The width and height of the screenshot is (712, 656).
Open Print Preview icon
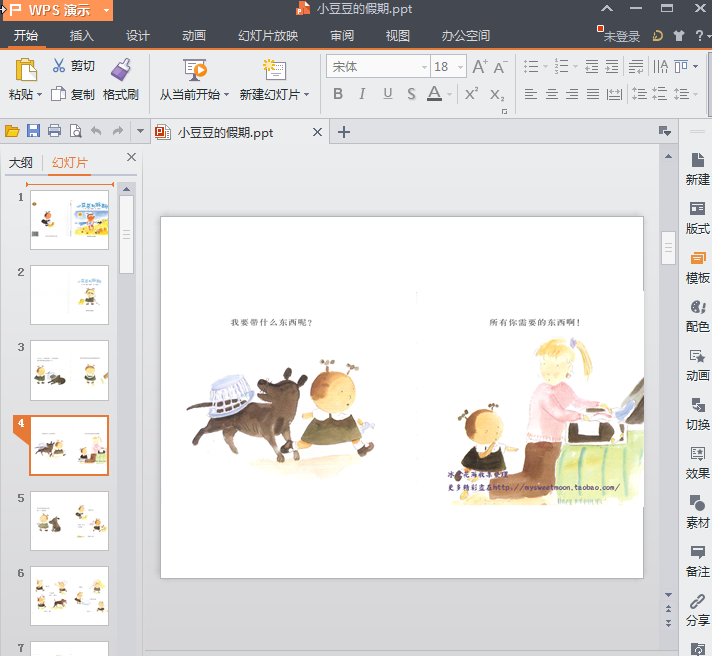(75, 131)
